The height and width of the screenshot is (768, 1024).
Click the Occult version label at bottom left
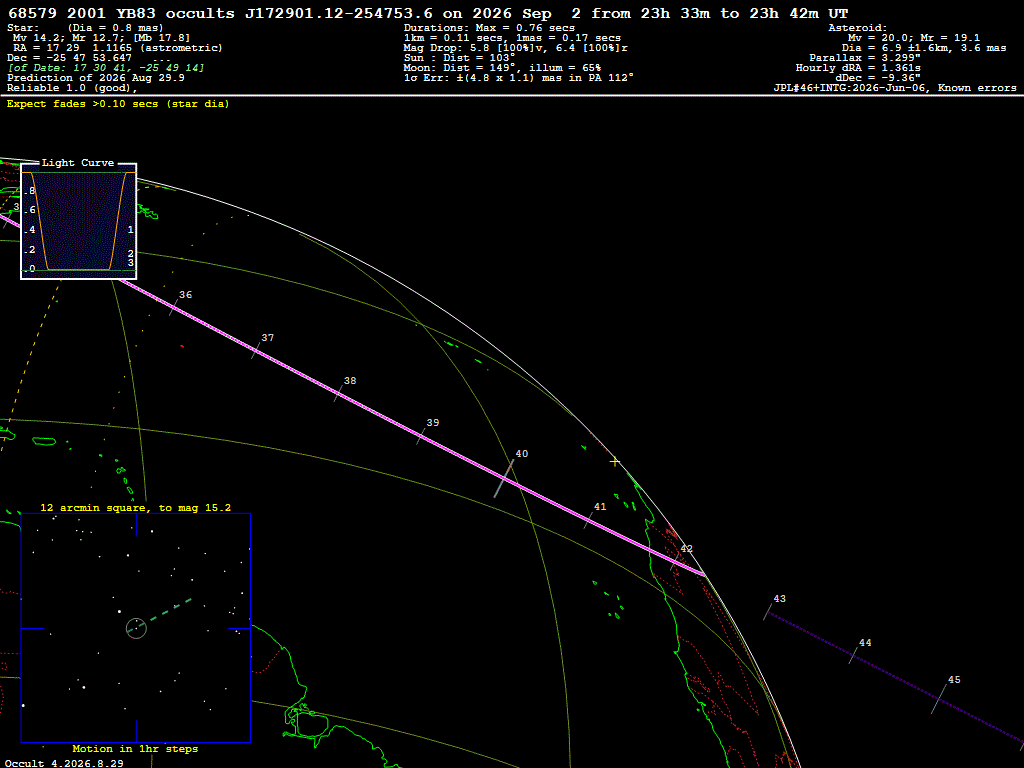point(64,763)
